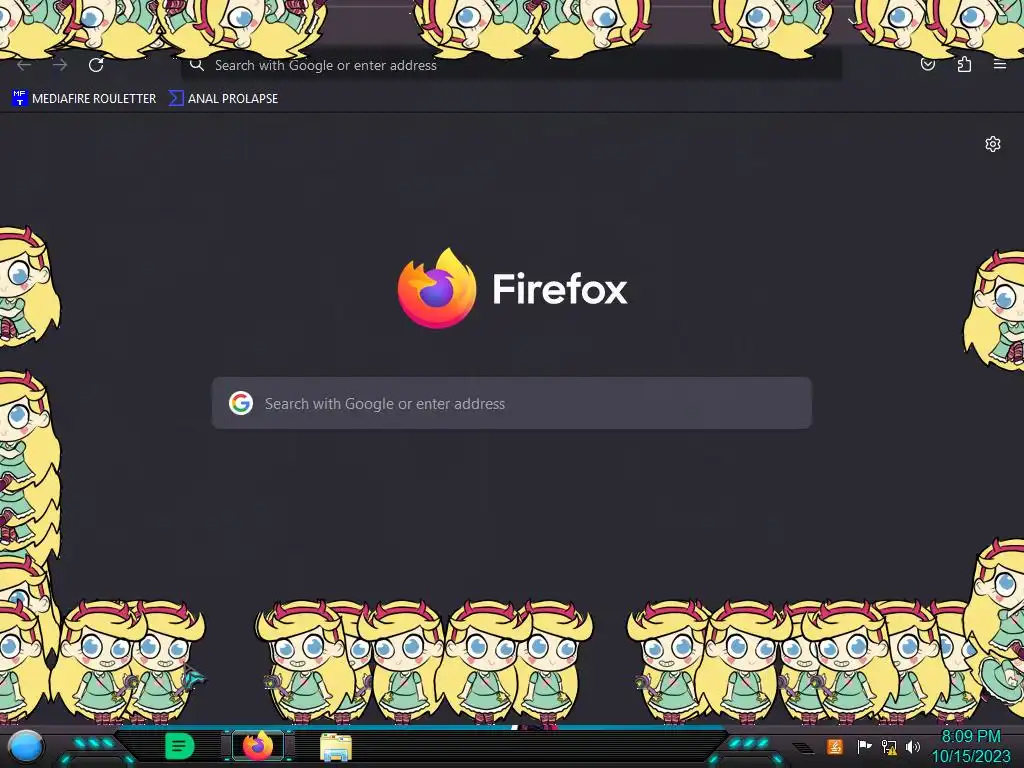Open the Start orb menu
This screenshot has width=1024, height=768.
pos(25,746)
